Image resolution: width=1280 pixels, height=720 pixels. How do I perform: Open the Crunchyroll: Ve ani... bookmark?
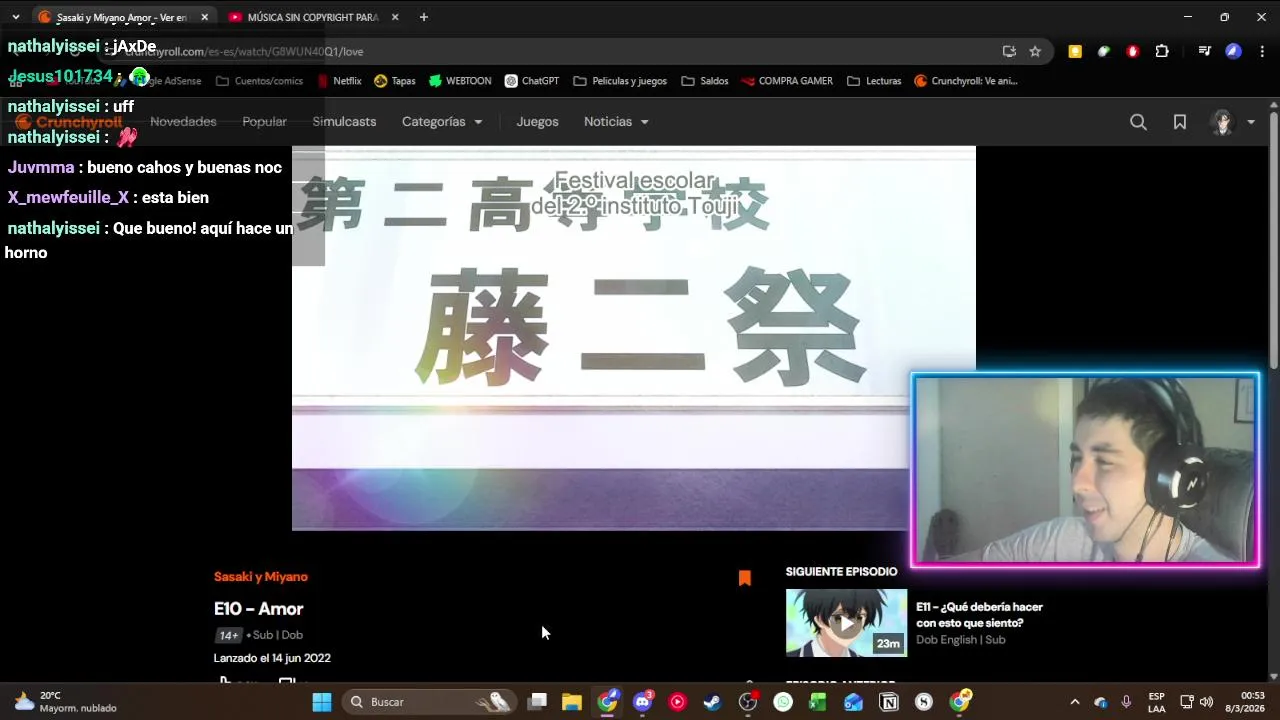[966, 81]
